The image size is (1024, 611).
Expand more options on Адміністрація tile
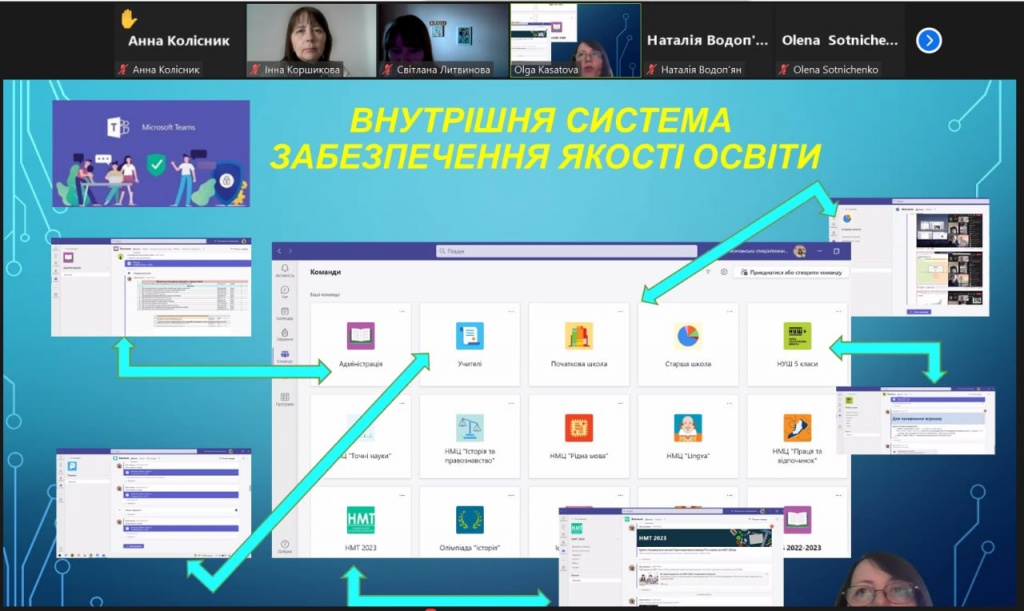401,311
